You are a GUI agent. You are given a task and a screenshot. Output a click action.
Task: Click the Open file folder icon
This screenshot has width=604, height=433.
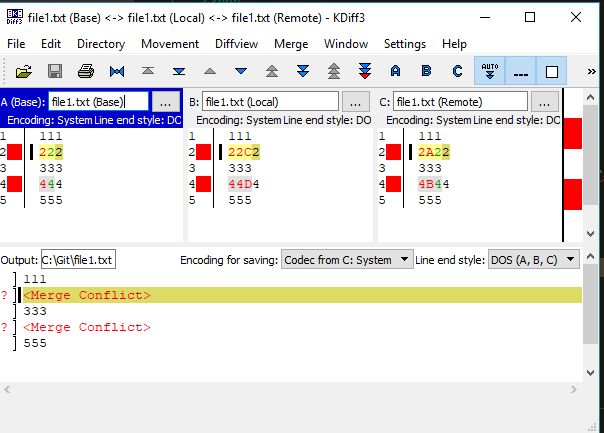point(23,71)
